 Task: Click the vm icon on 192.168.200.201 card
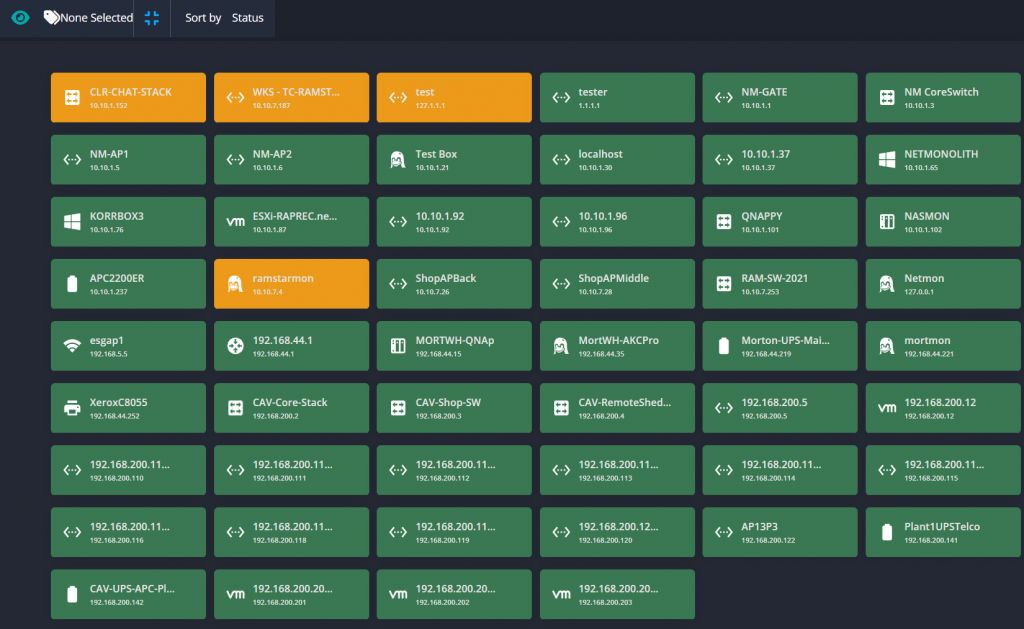(x=235, y=594)
